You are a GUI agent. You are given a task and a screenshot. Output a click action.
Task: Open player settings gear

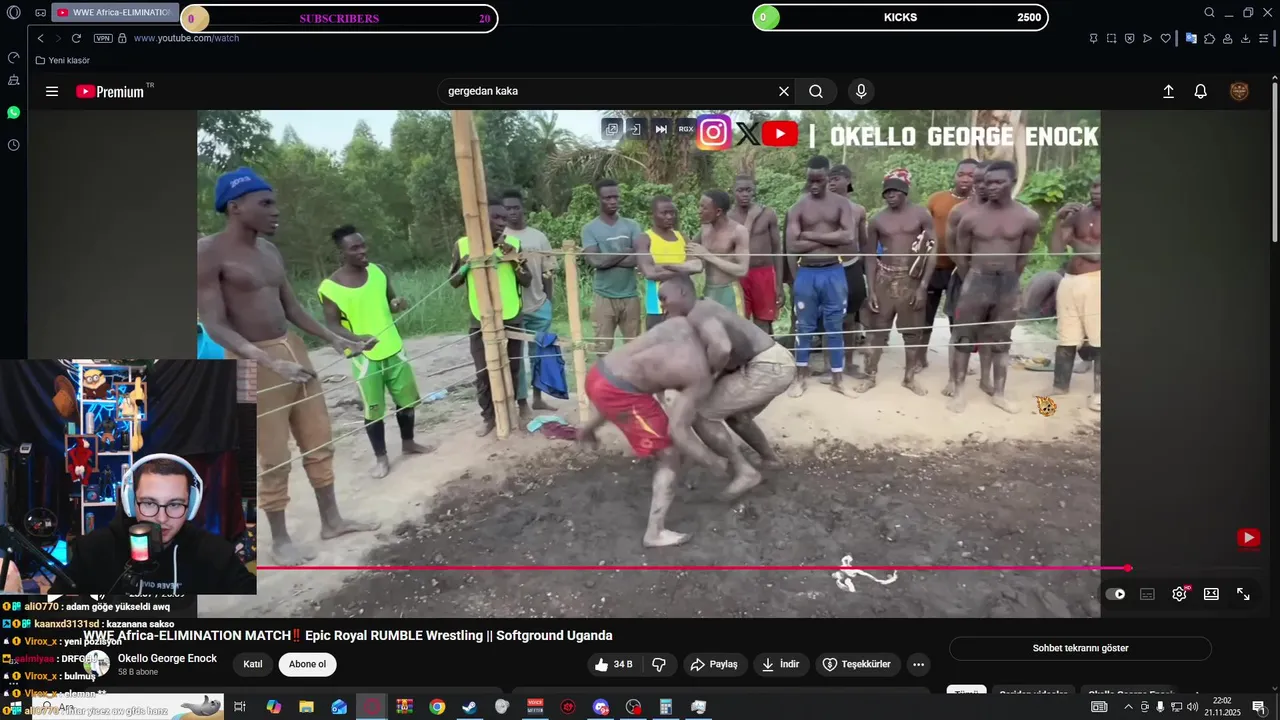(1180, 594)
